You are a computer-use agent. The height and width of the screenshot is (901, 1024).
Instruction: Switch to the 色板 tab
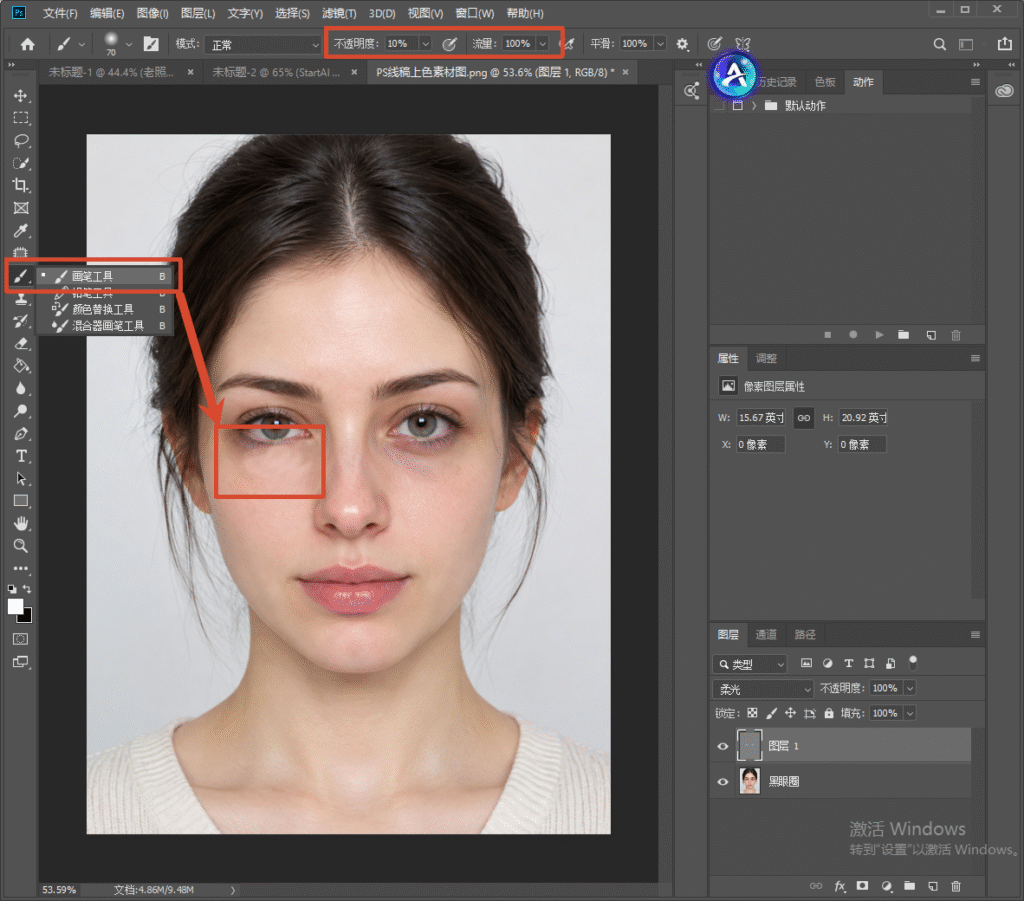[x=825, y=82]
